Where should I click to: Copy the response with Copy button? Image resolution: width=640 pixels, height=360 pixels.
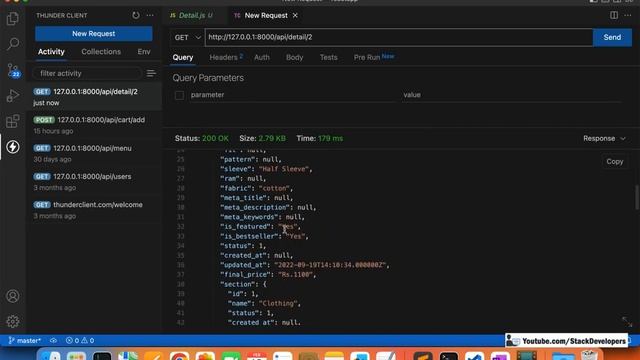tap(614, 162)
